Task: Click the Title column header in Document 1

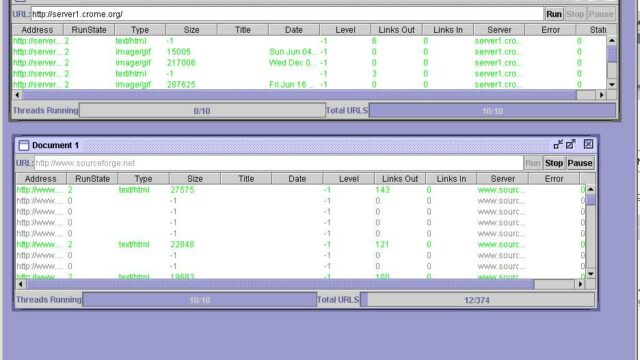Action: 246,179
